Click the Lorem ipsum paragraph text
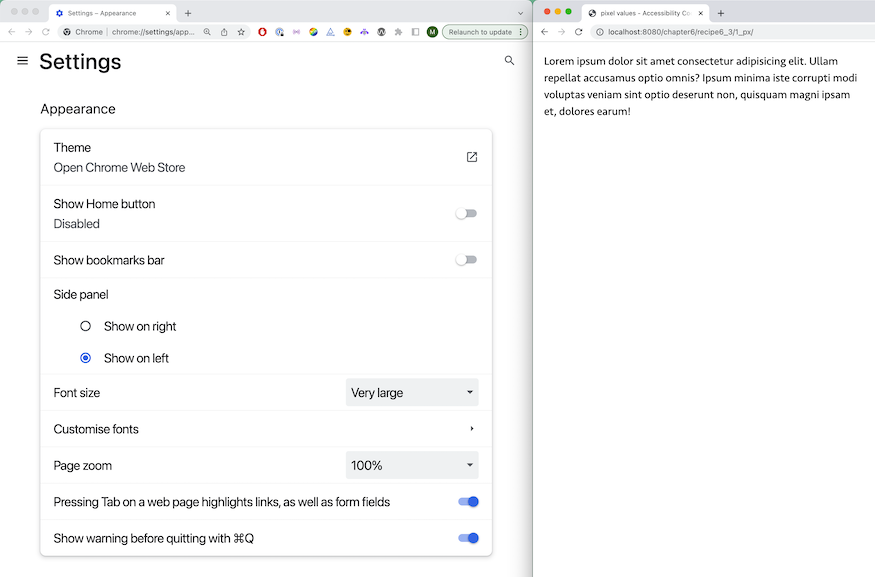Image resolution: width=875 pixels, height=577 pixels. tap(700, 86)
